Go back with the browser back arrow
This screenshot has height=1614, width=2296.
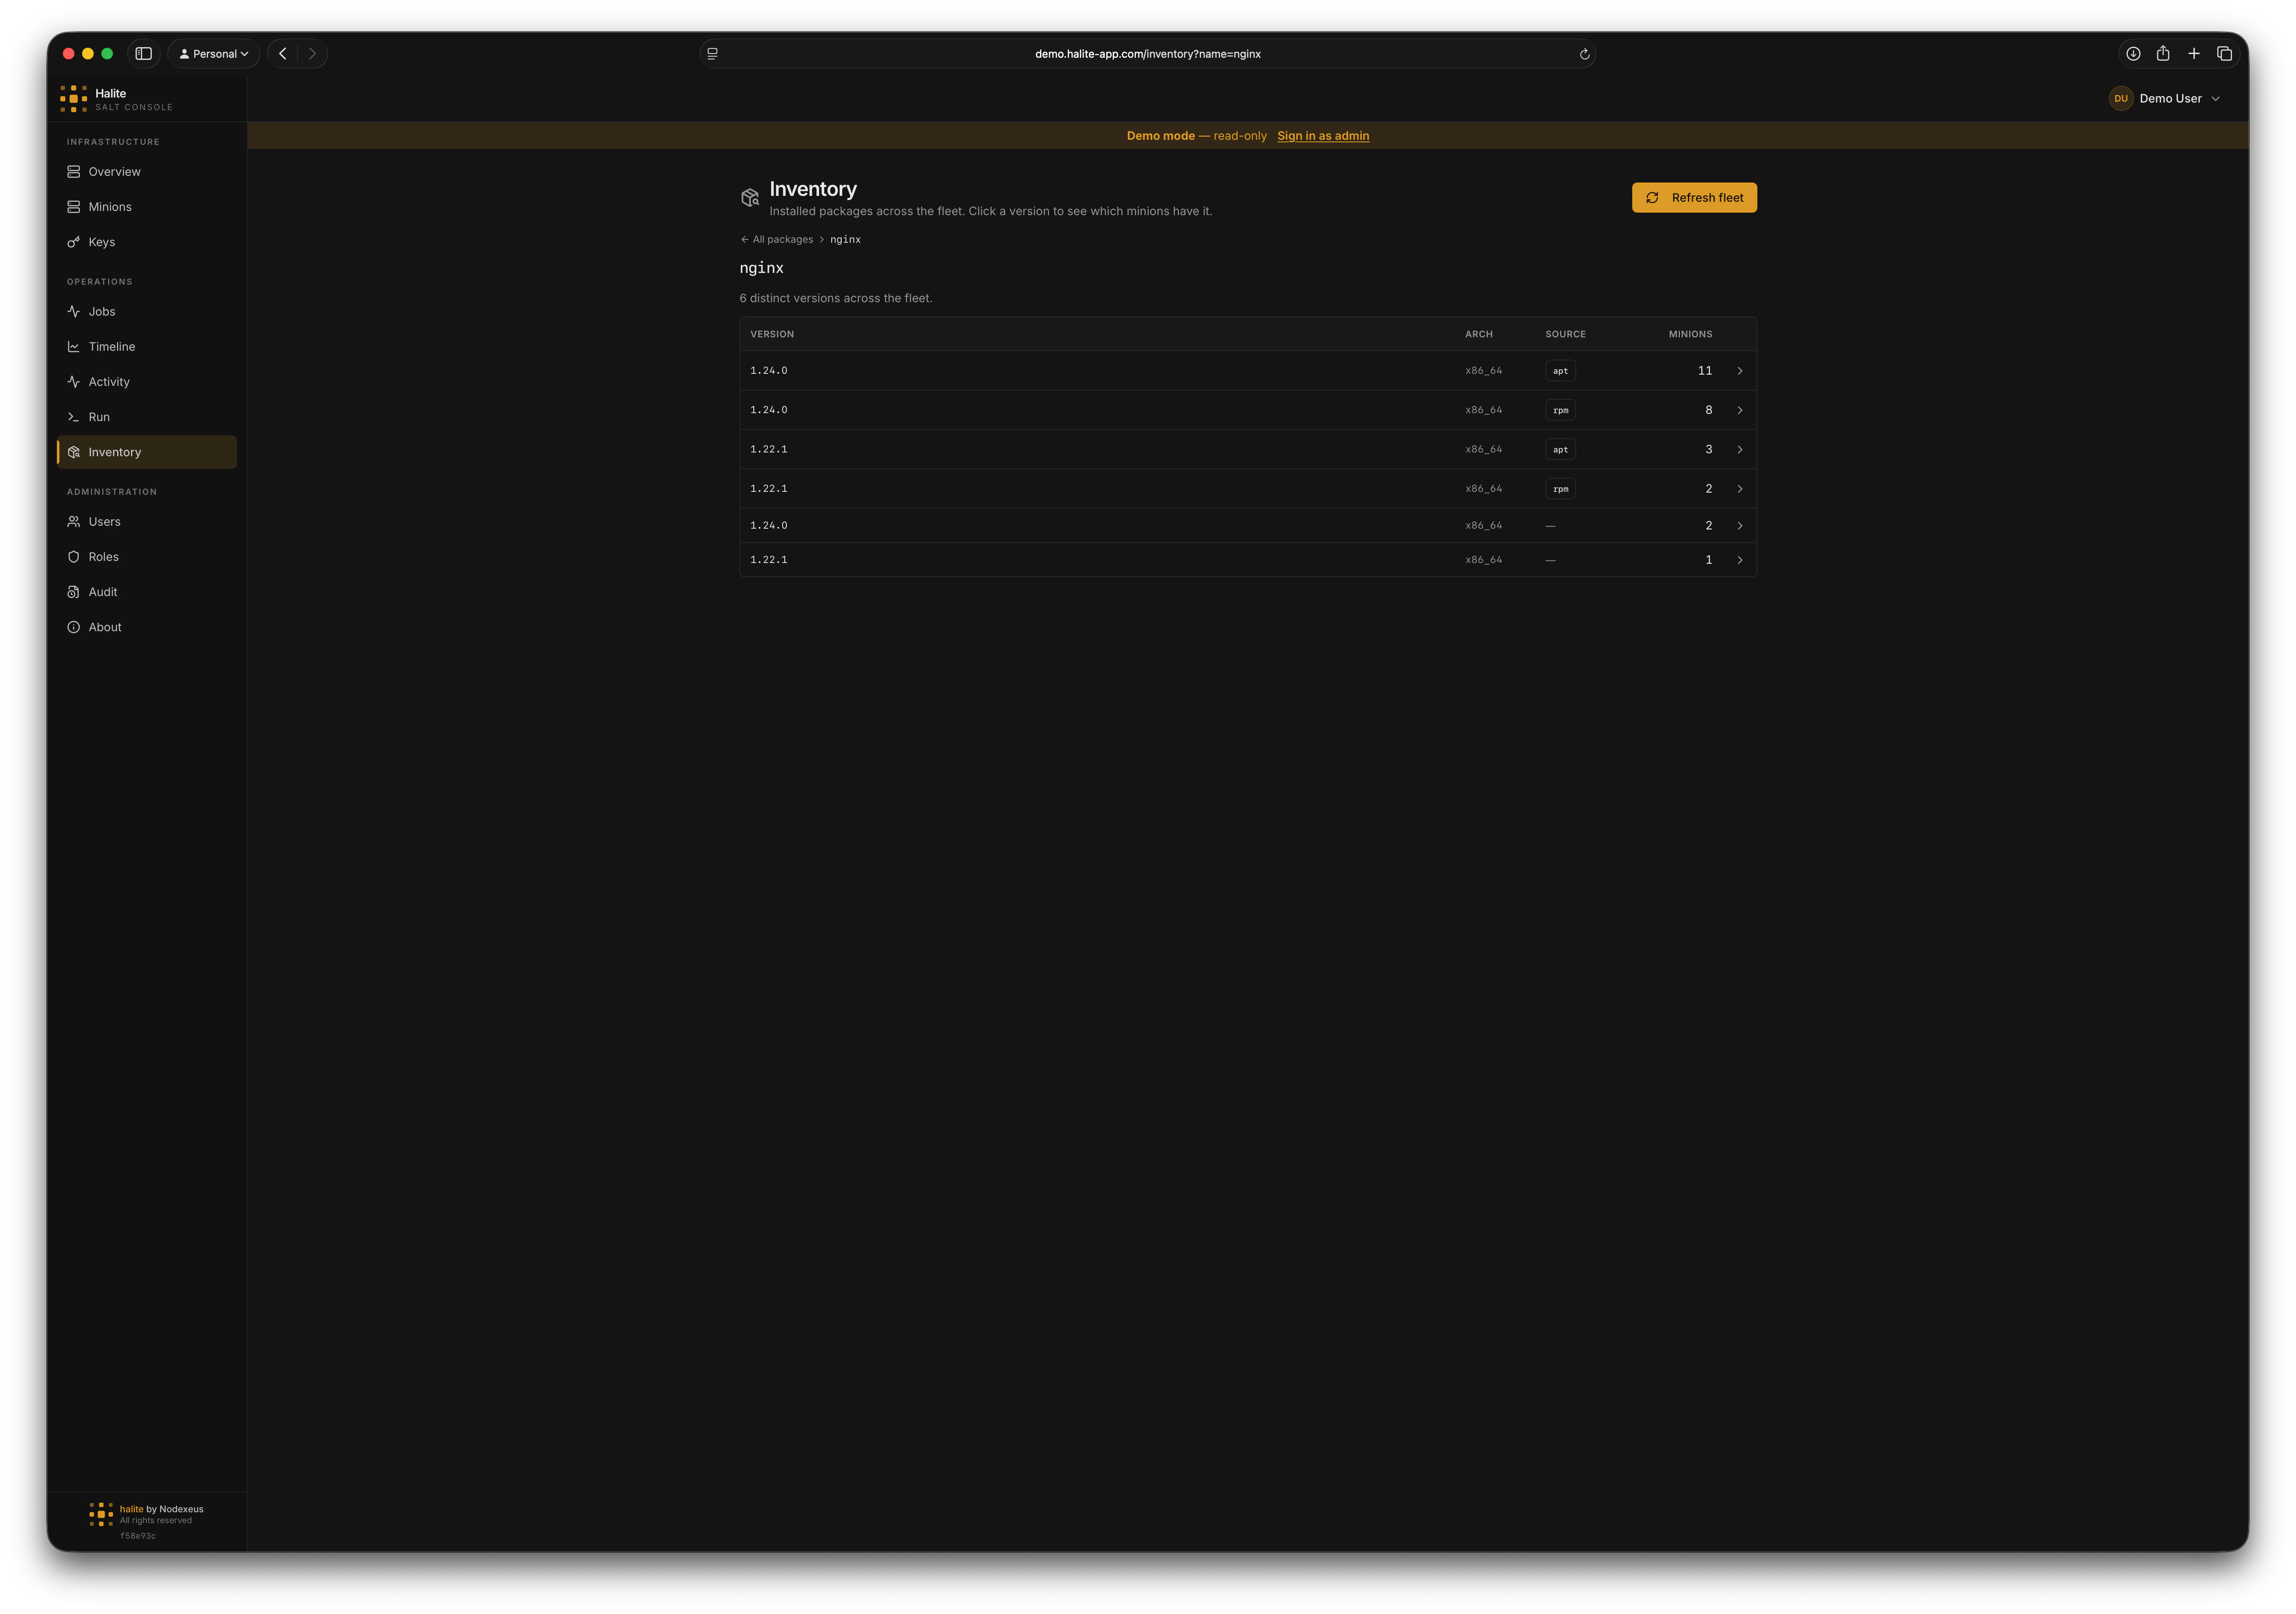tap(283, 54)
